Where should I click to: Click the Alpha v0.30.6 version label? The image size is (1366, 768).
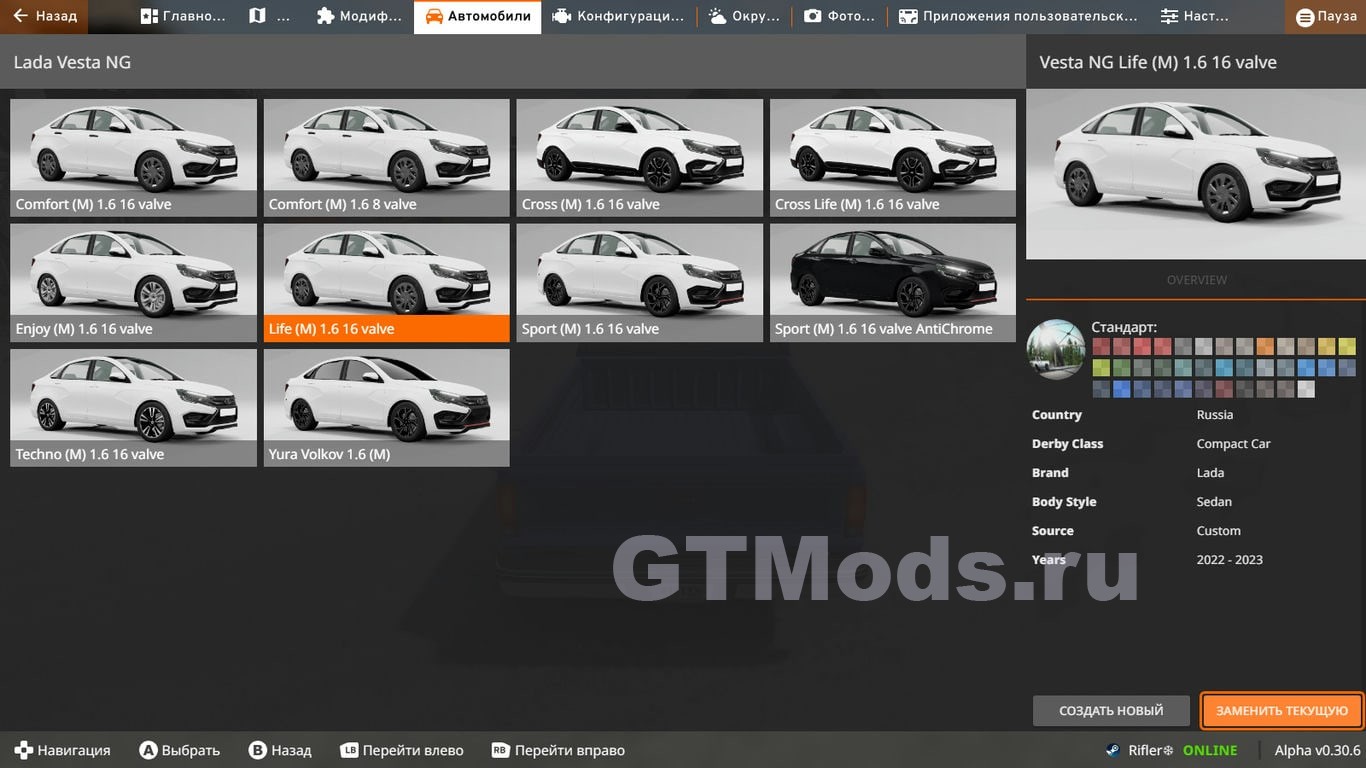pos(1317,750)
